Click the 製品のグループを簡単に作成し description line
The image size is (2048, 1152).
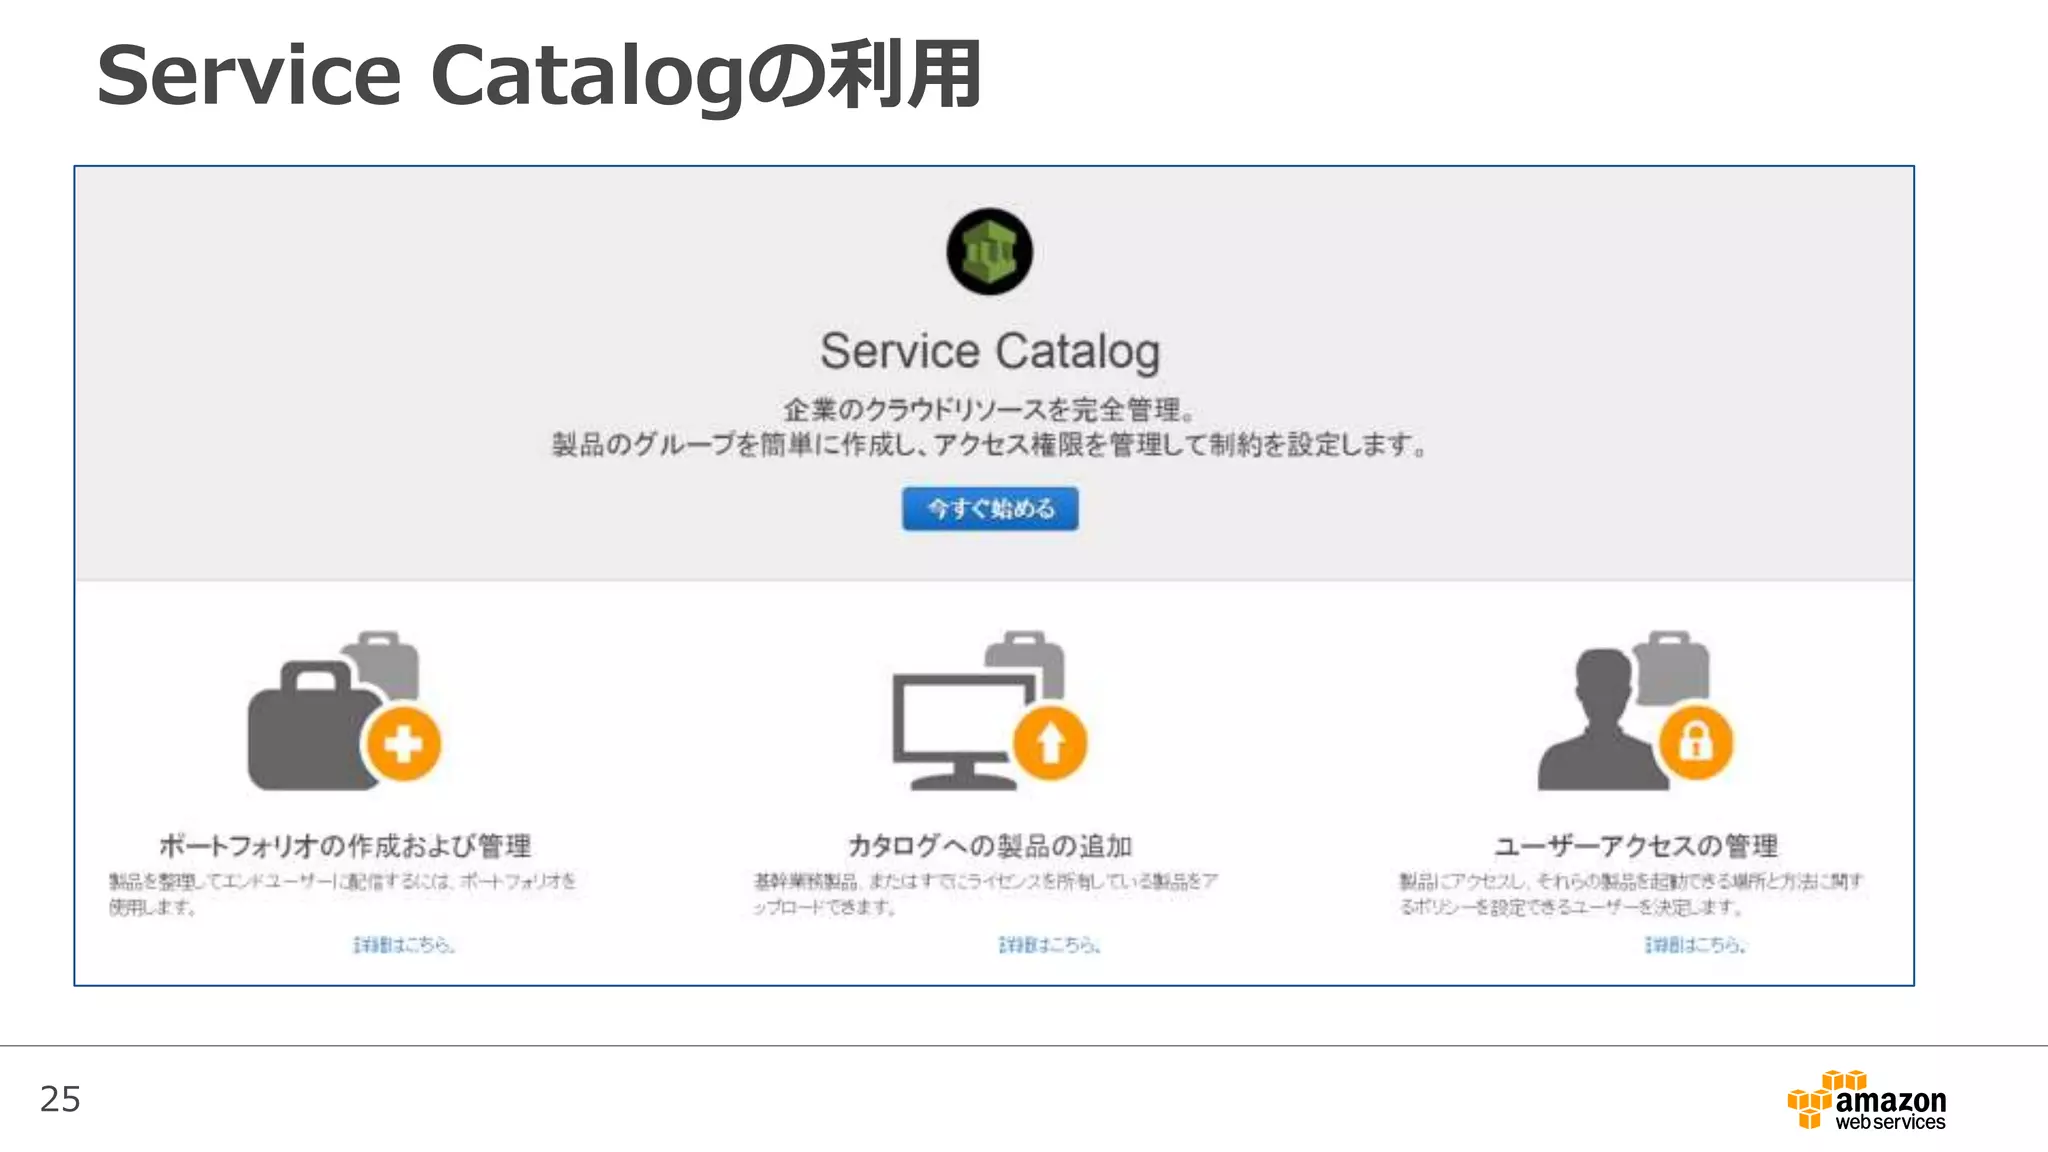[x=990, y=445]
